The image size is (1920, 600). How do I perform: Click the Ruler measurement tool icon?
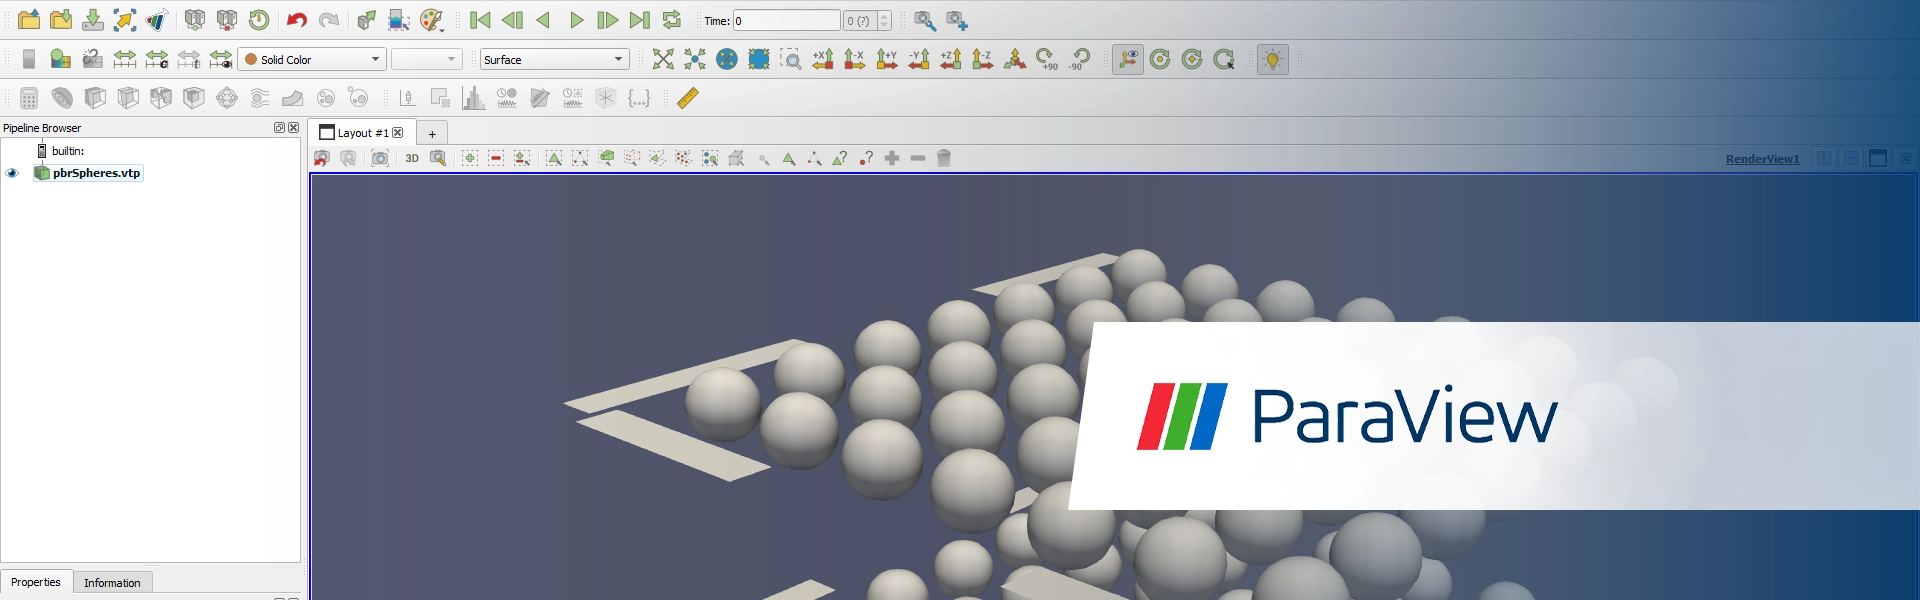coord(688,98)
